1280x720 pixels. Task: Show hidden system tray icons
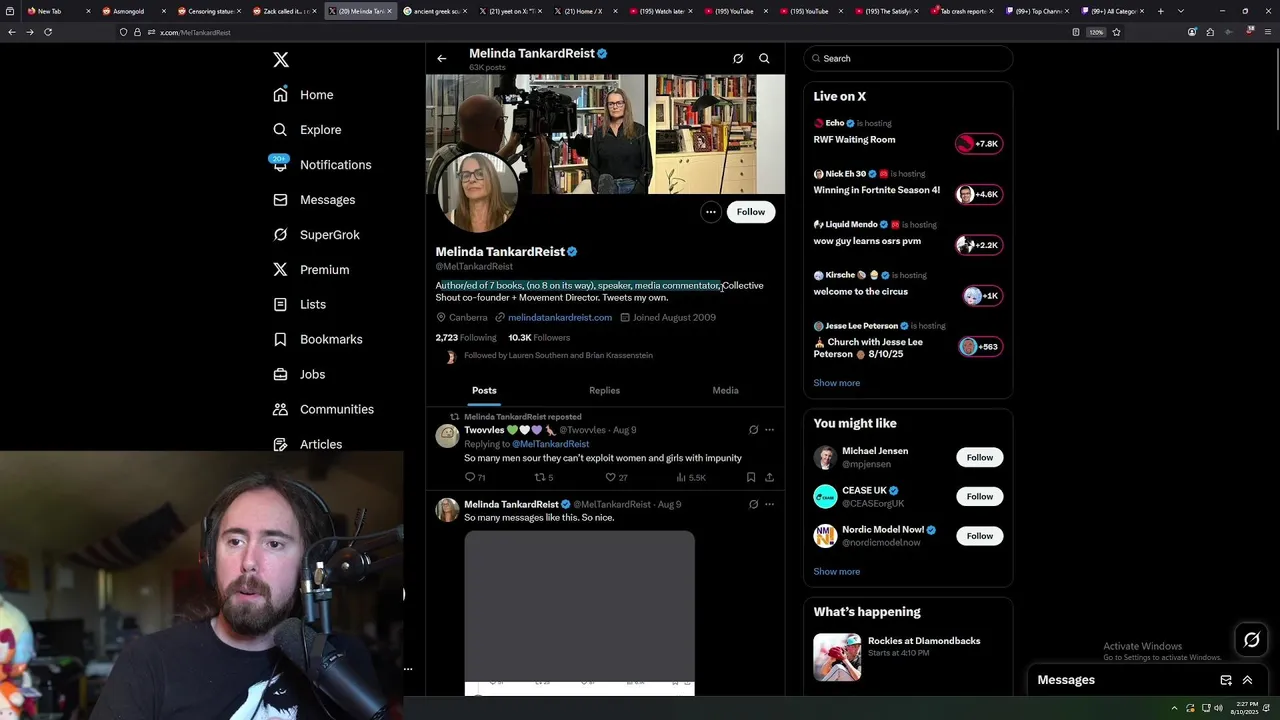1175,708
